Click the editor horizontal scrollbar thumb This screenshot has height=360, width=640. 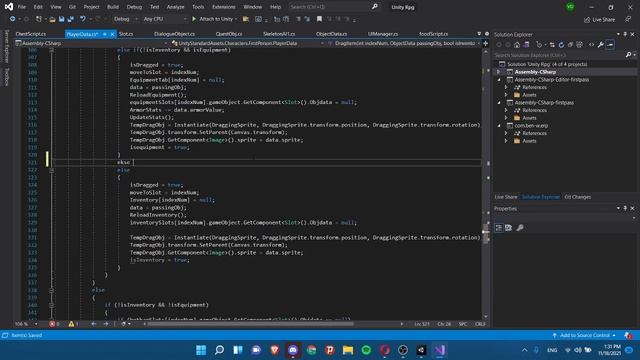coord(250,324)
